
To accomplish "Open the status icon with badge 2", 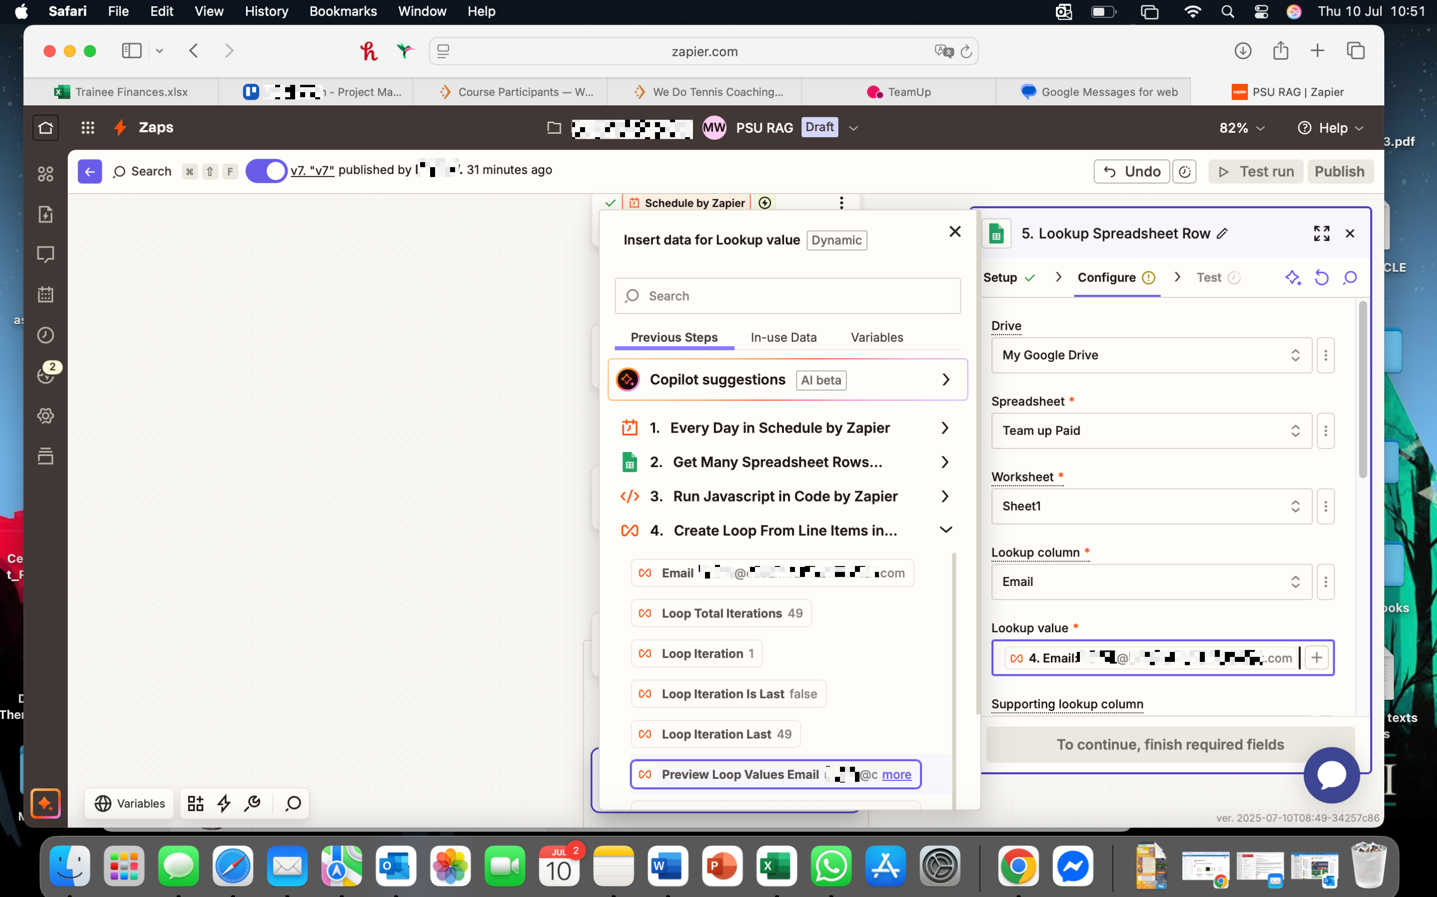I will click(x=46, y=375).
